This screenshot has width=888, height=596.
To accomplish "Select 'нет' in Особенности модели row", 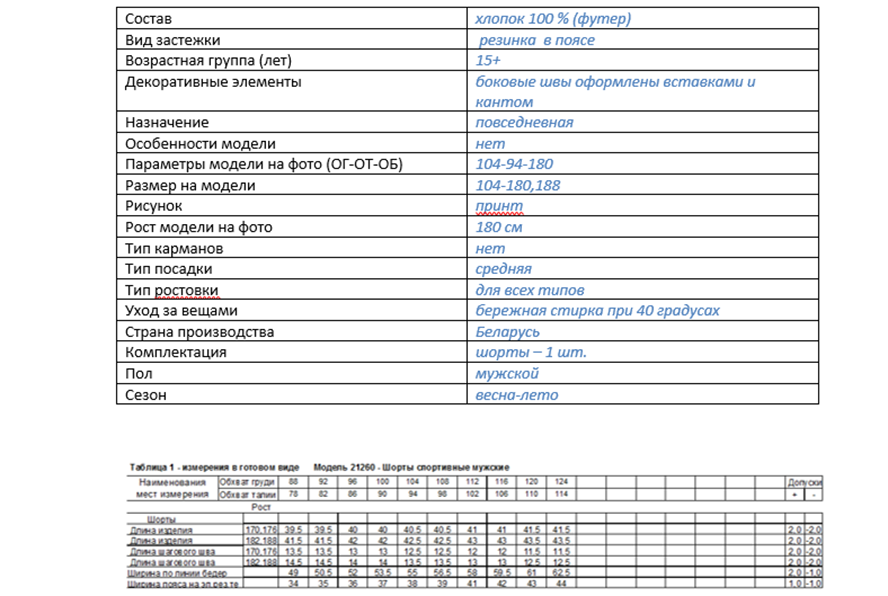I will tap(490, 144).
